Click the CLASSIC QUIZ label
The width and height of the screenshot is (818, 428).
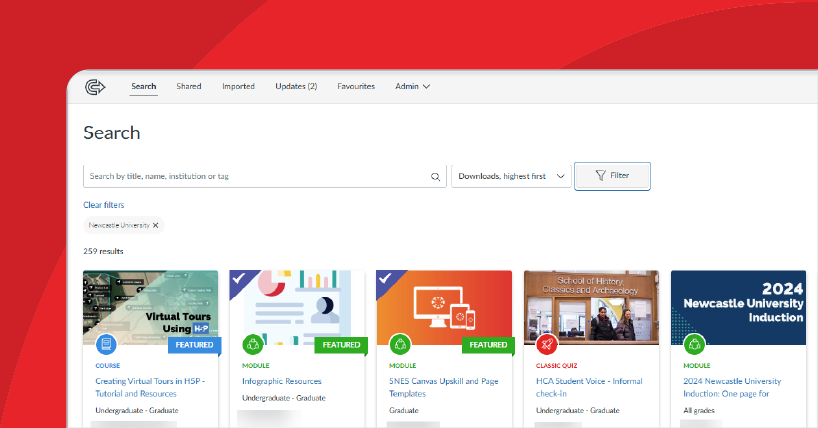[x=557, y=366]
